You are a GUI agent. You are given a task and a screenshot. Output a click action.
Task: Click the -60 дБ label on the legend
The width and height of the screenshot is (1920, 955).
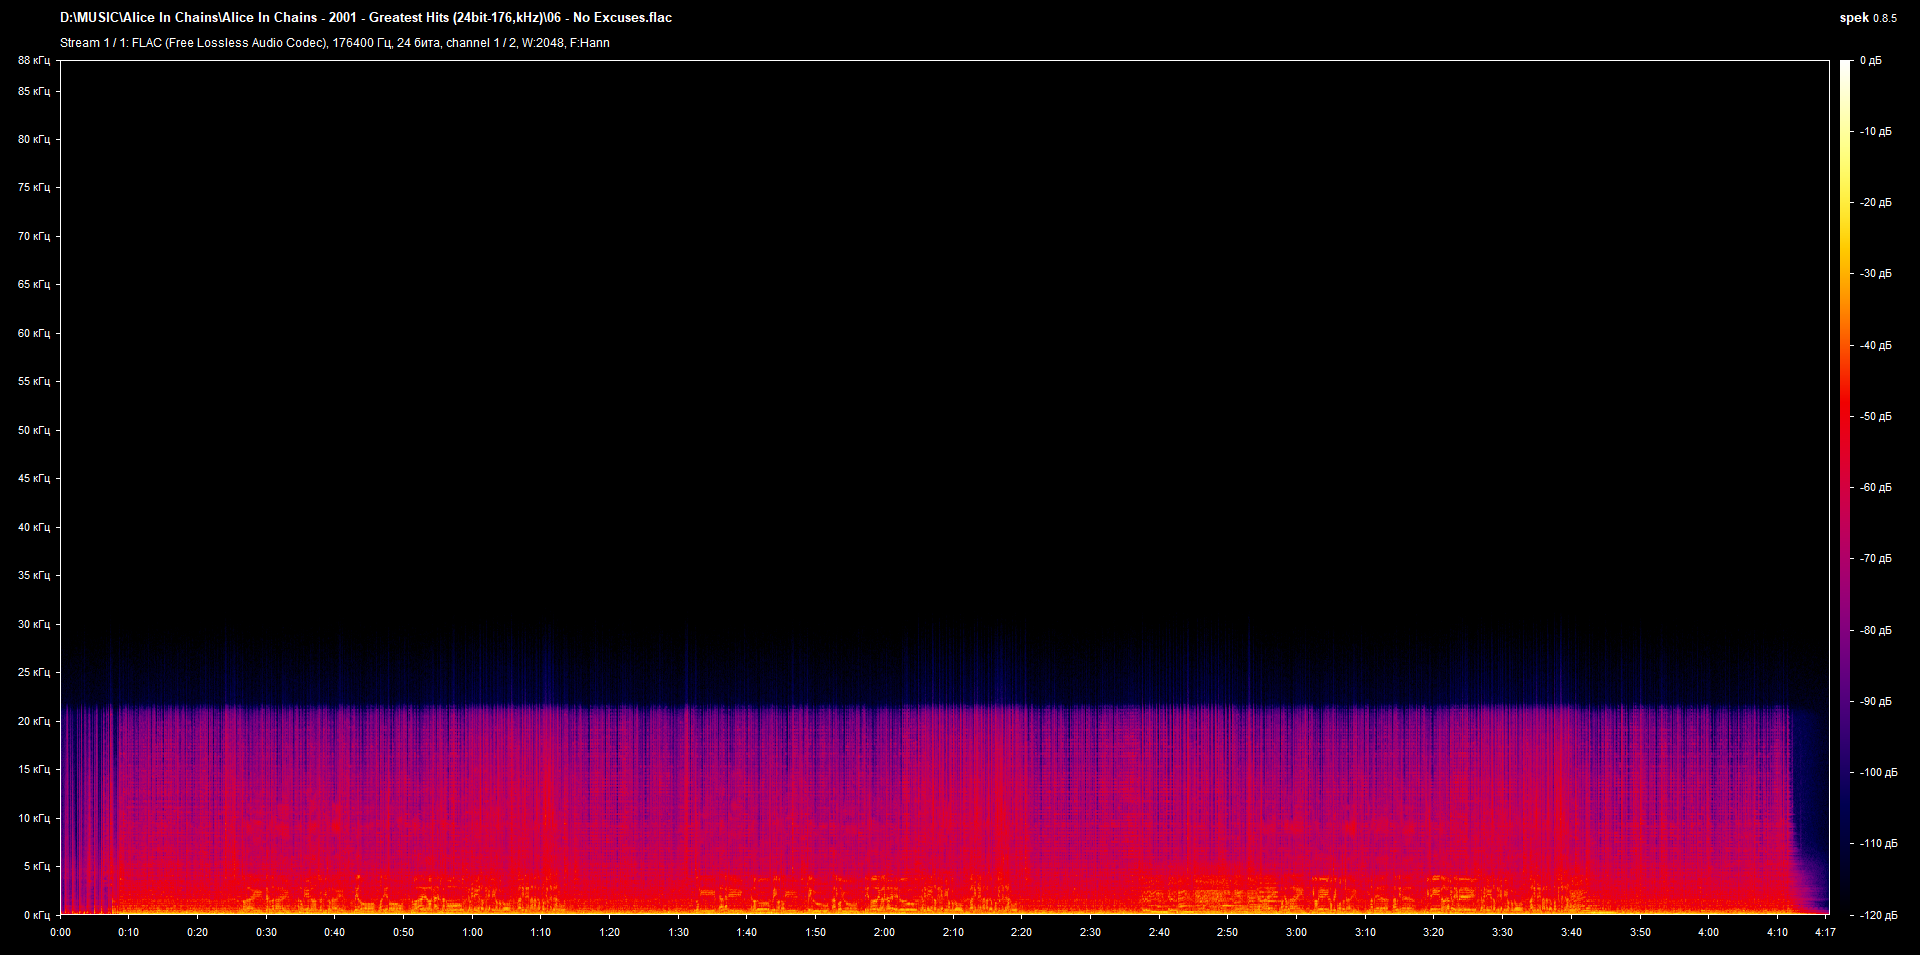click(x=1874, y=488)
